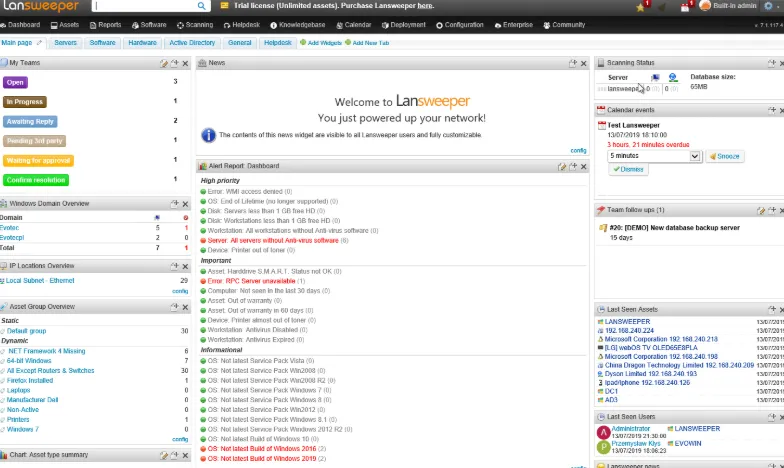Viewport: 784px width, 468px height.
Task: Switch to the General dashboard tab
Action: (x=240, y=43)
